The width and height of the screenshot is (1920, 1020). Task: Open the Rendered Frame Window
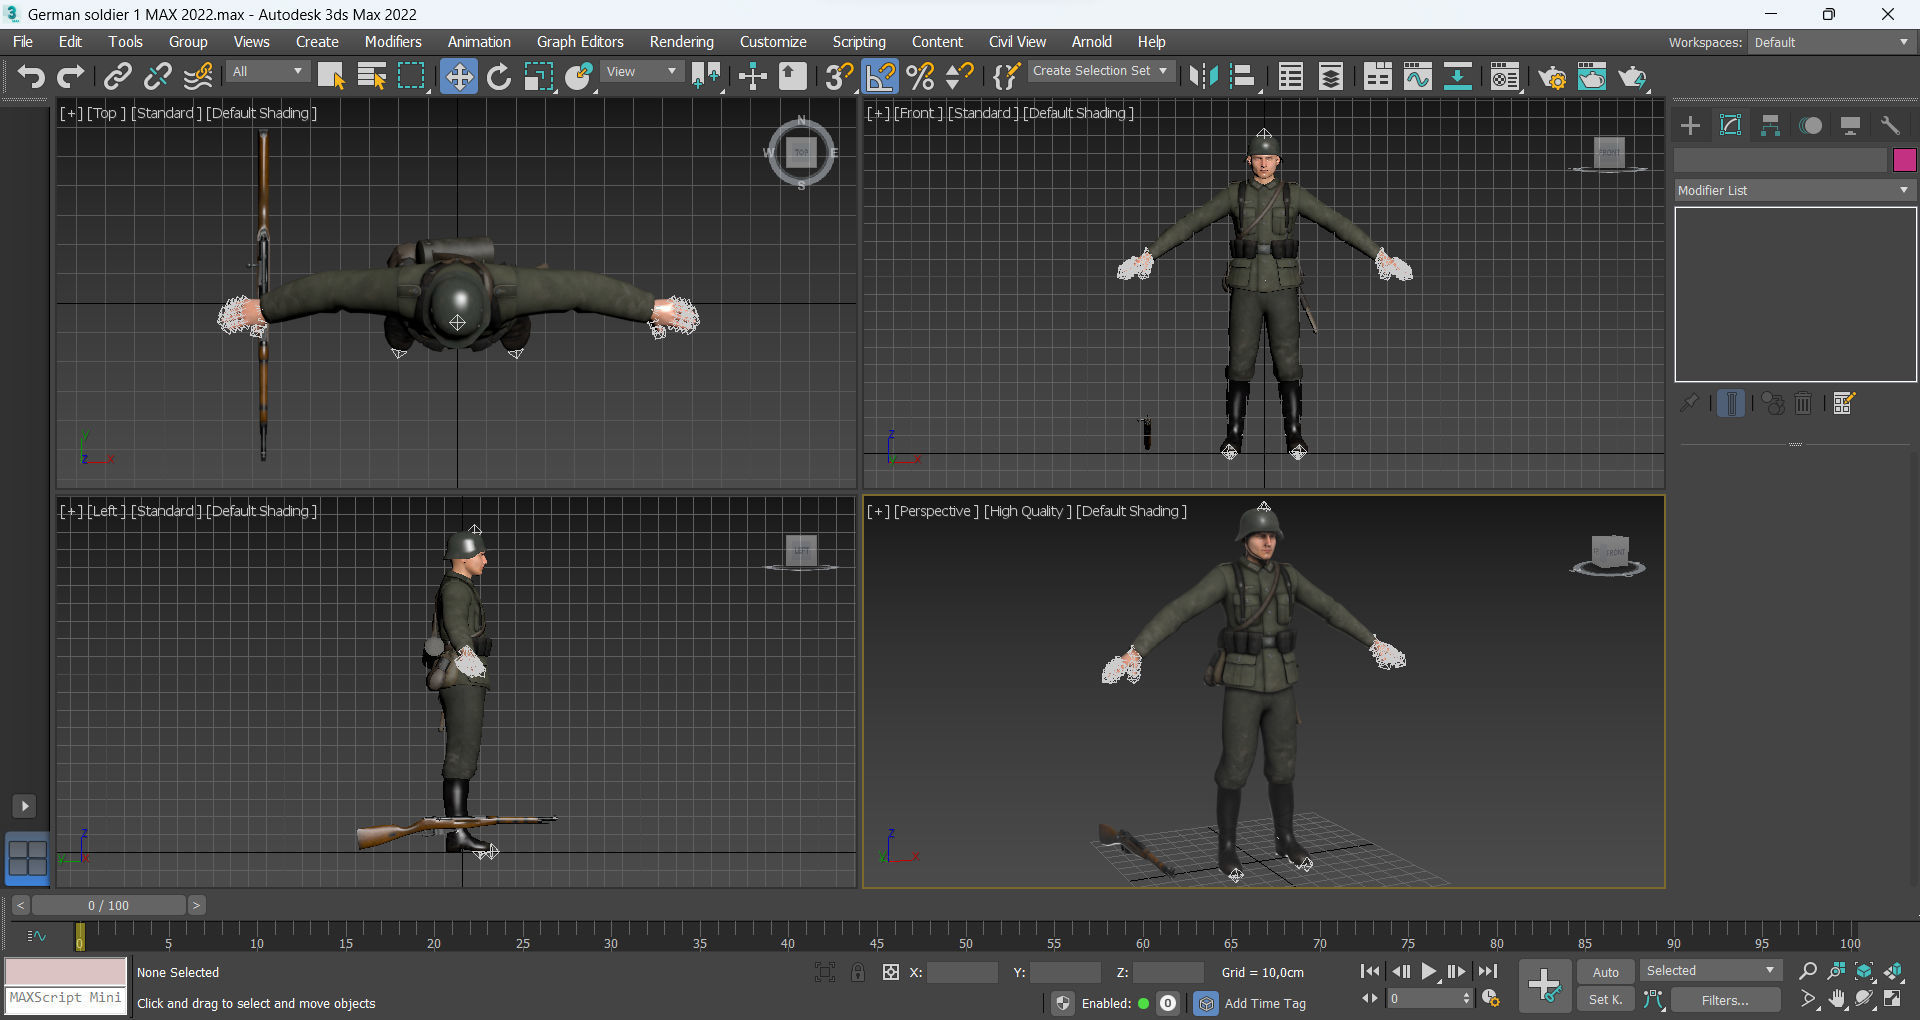(1592, 76)
